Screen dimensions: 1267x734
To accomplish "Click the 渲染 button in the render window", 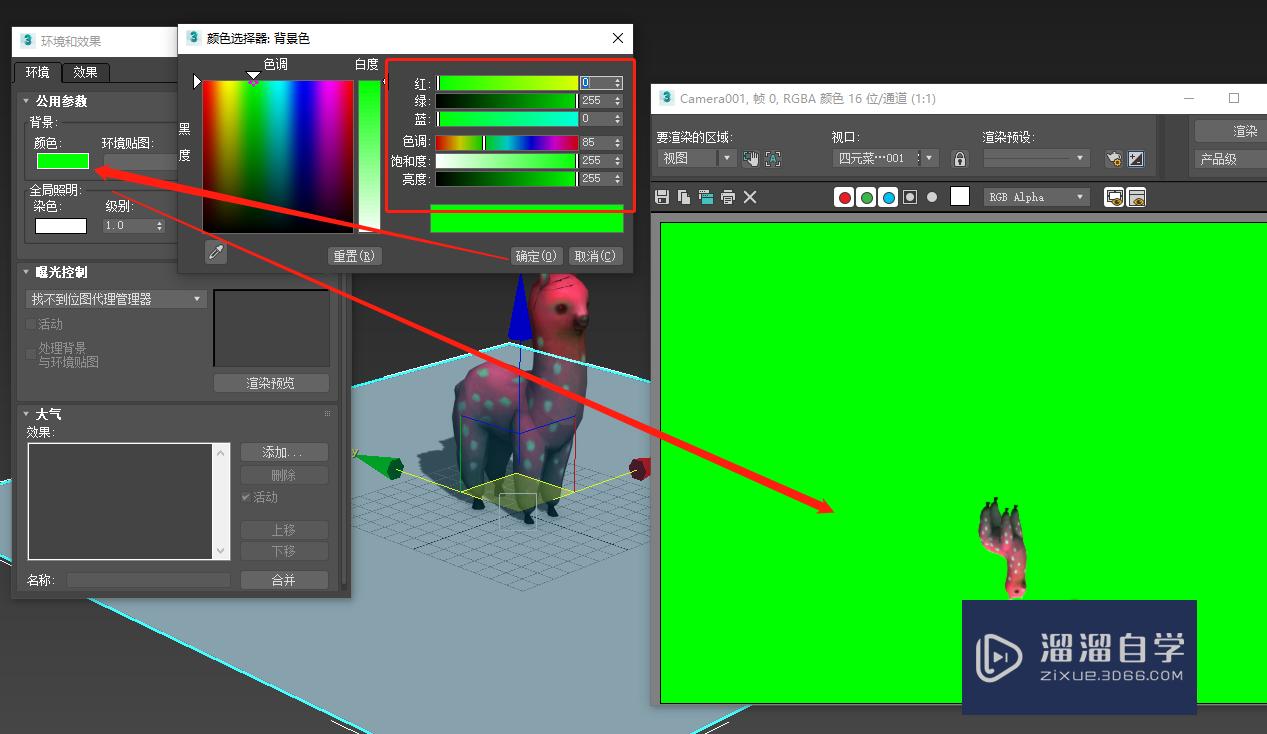I will pyautogui.click(x=1232, y=131).
